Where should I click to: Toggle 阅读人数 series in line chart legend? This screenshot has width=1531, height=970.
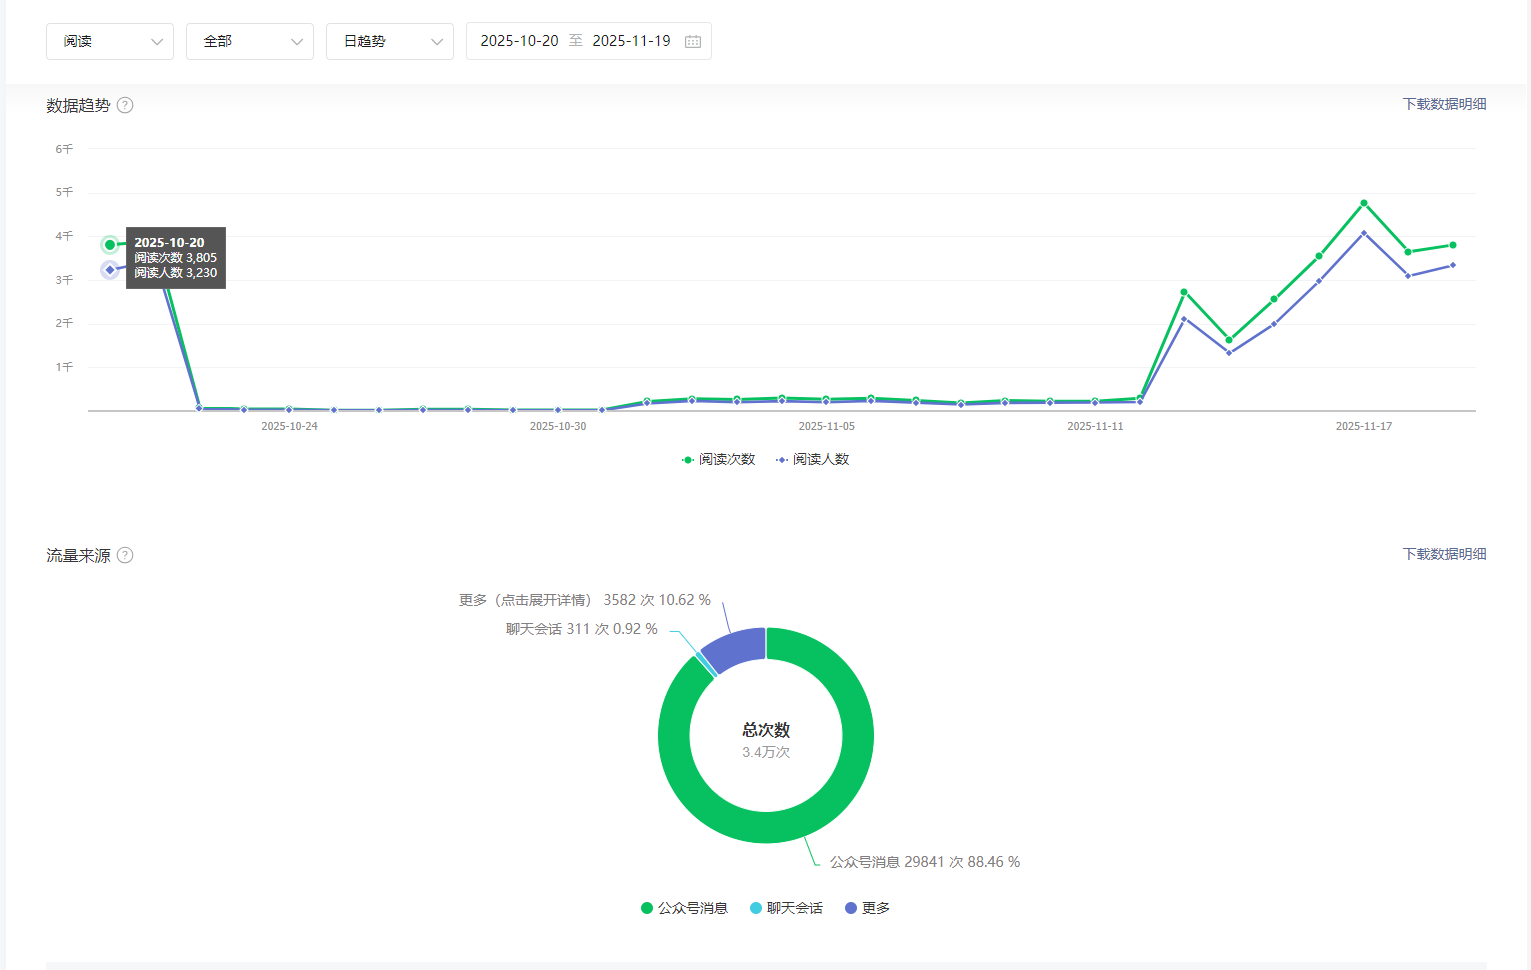[x=812, y=459]
